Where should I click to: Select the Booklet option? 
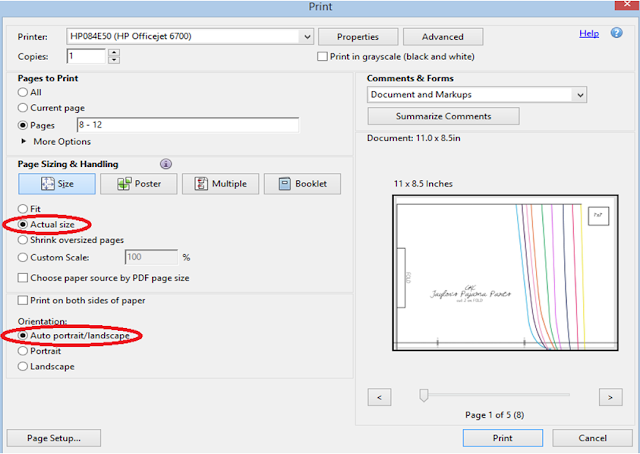302,184
